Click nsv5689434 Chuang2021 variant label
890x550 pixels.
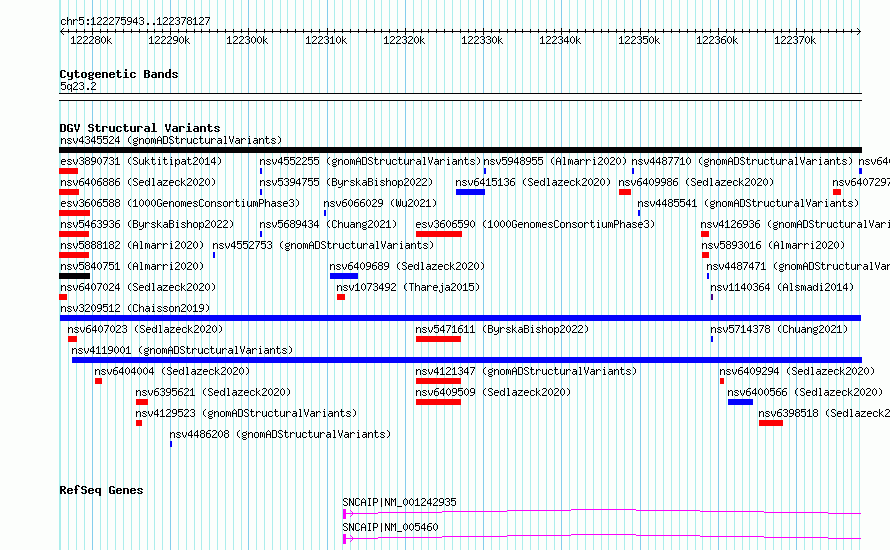[x=328, y=224]
